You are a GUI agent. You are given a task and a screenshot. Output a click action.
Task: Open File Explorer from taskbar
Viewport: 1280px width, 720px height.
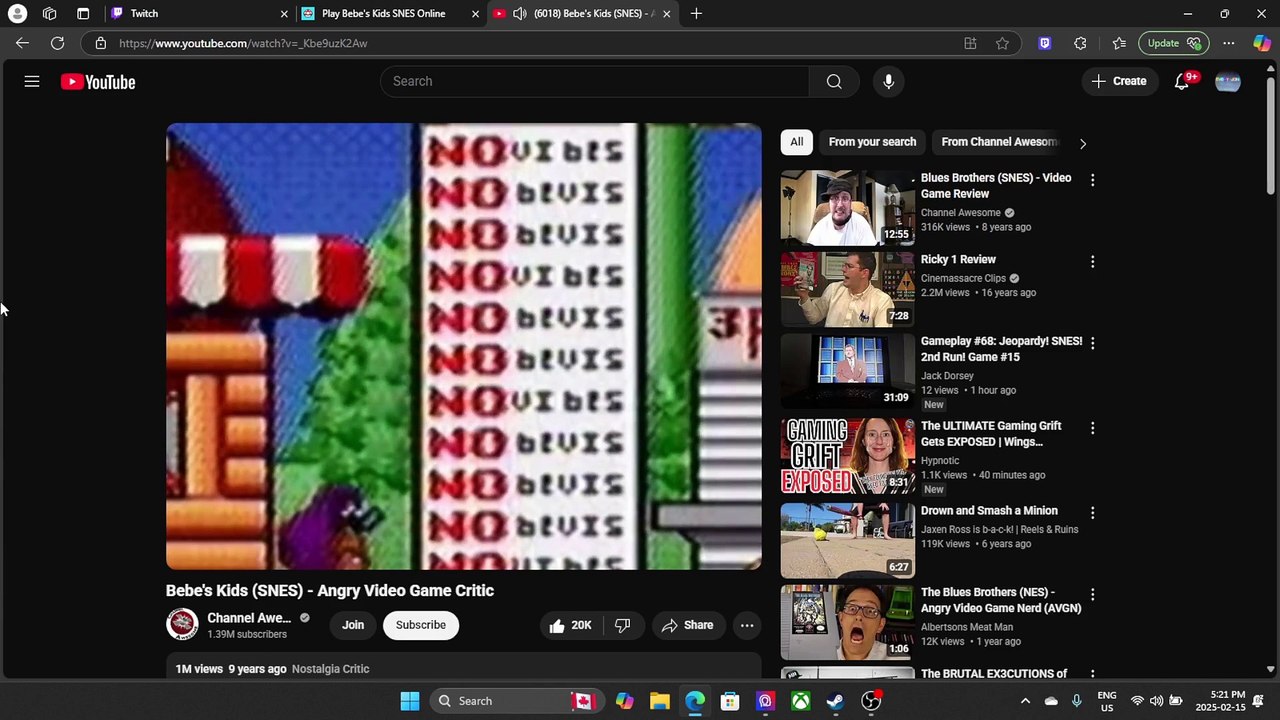coord(660,701)
